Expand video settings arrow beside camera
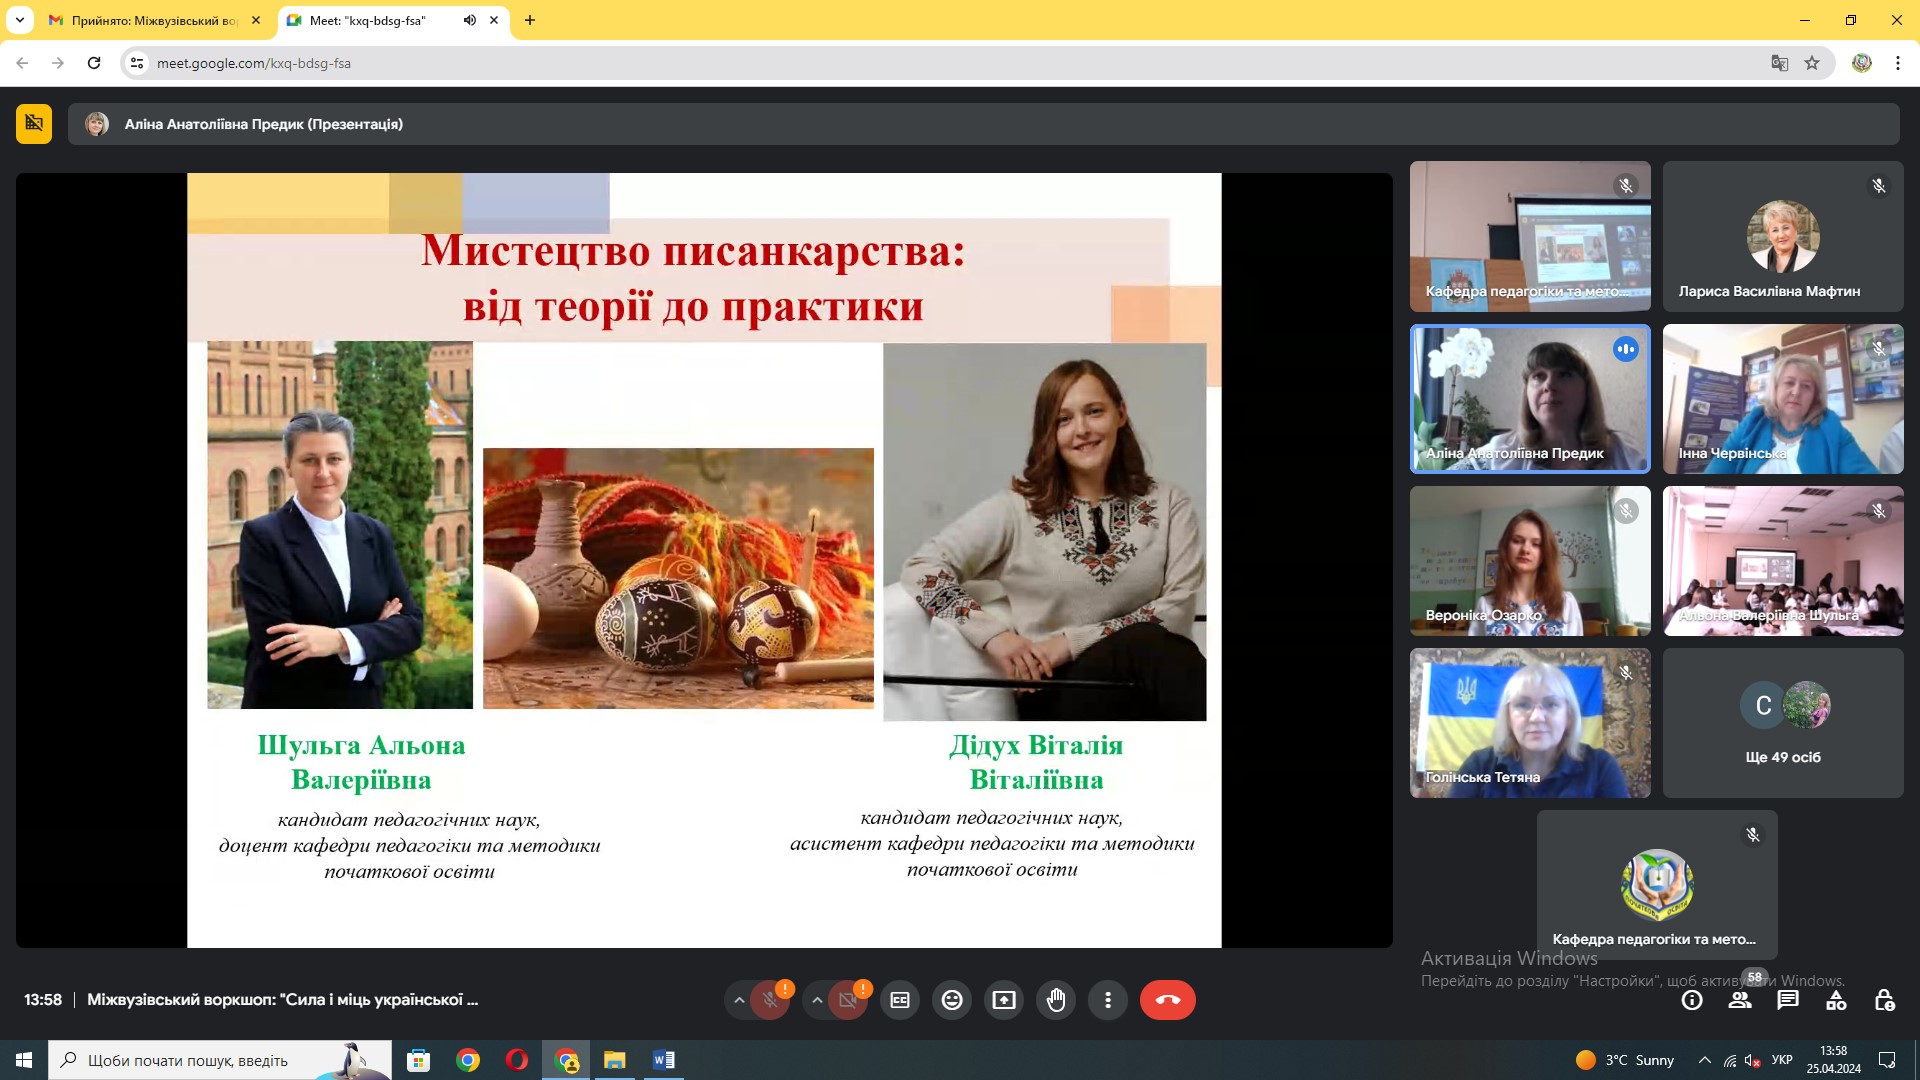The image size is (1920, 1080). coord(817,1000)
